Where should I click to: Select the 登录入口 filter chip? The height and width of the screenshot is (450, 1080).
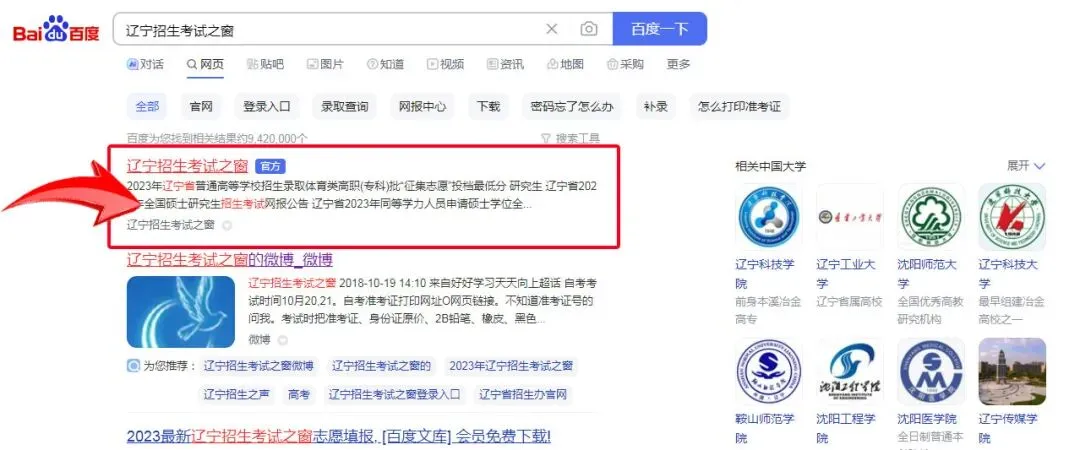pos(267,107)
